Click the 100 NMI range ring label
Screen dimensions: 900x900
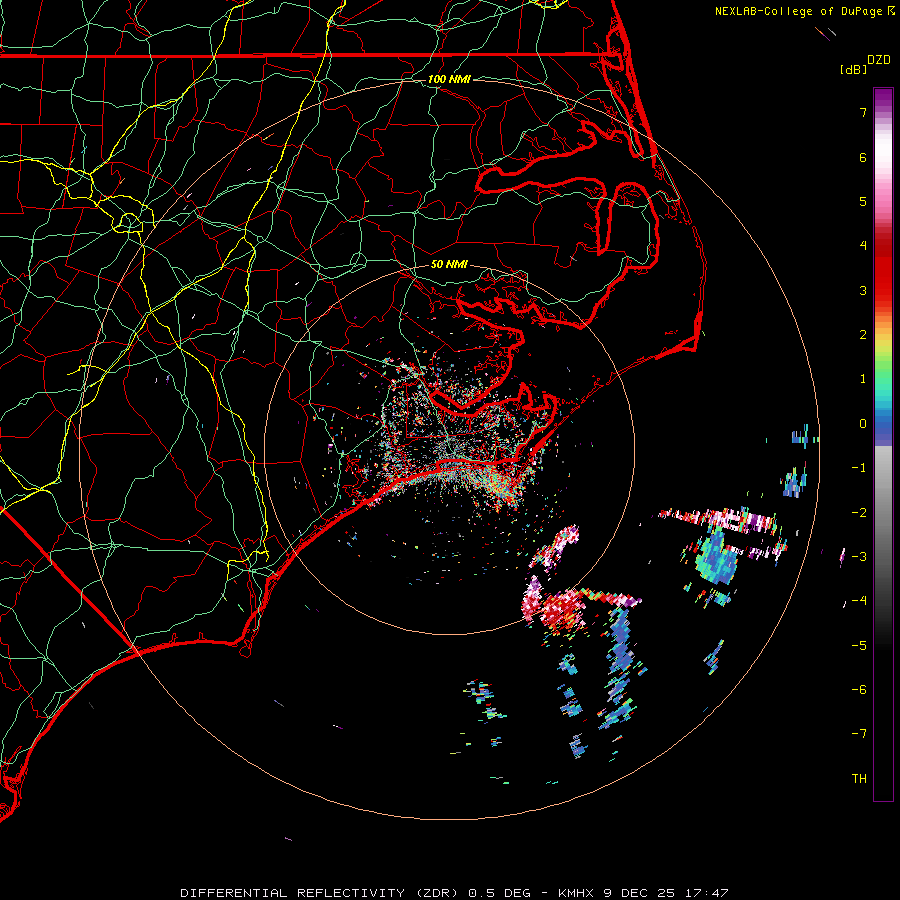tap(449, 79)
